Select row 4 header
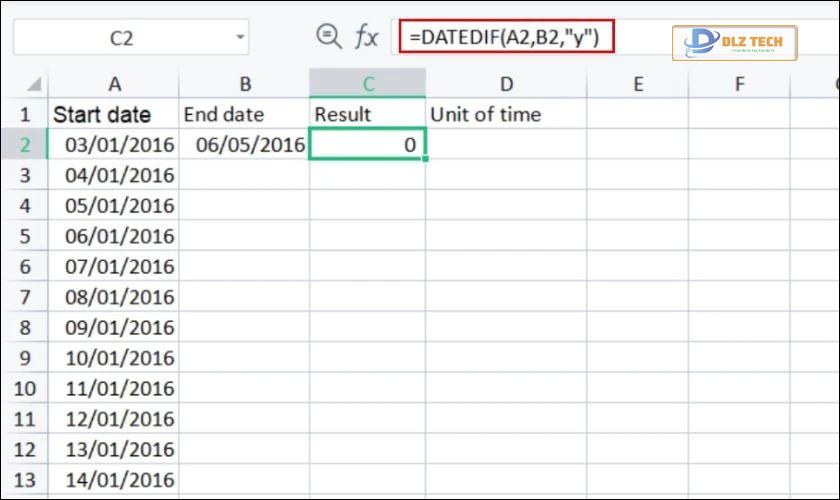 coord(25,206)
